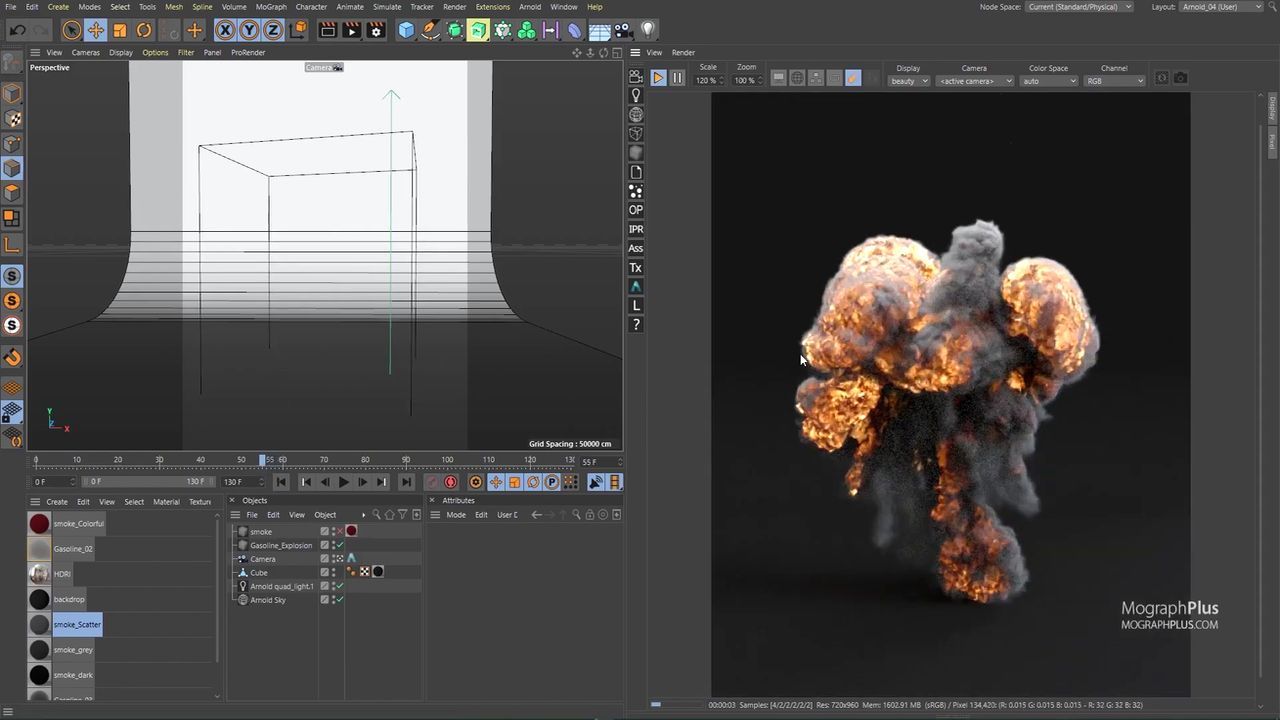The height and width of the screenshot is (720, 1280).
Task: Select the Move tool in top toolbar
Action: pyautogui.click(x=95, y=30)
